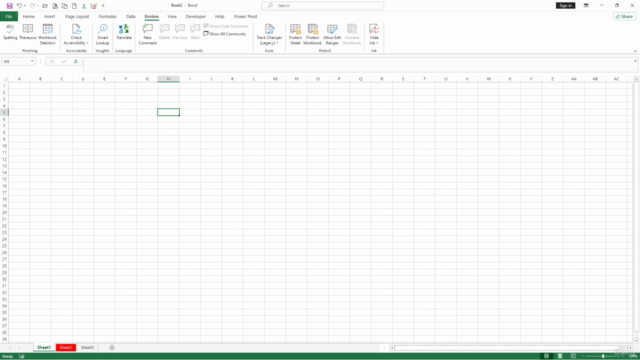640x360 pixels.
Task: Open Ribbon Display Options
Action: click(586, 6)
